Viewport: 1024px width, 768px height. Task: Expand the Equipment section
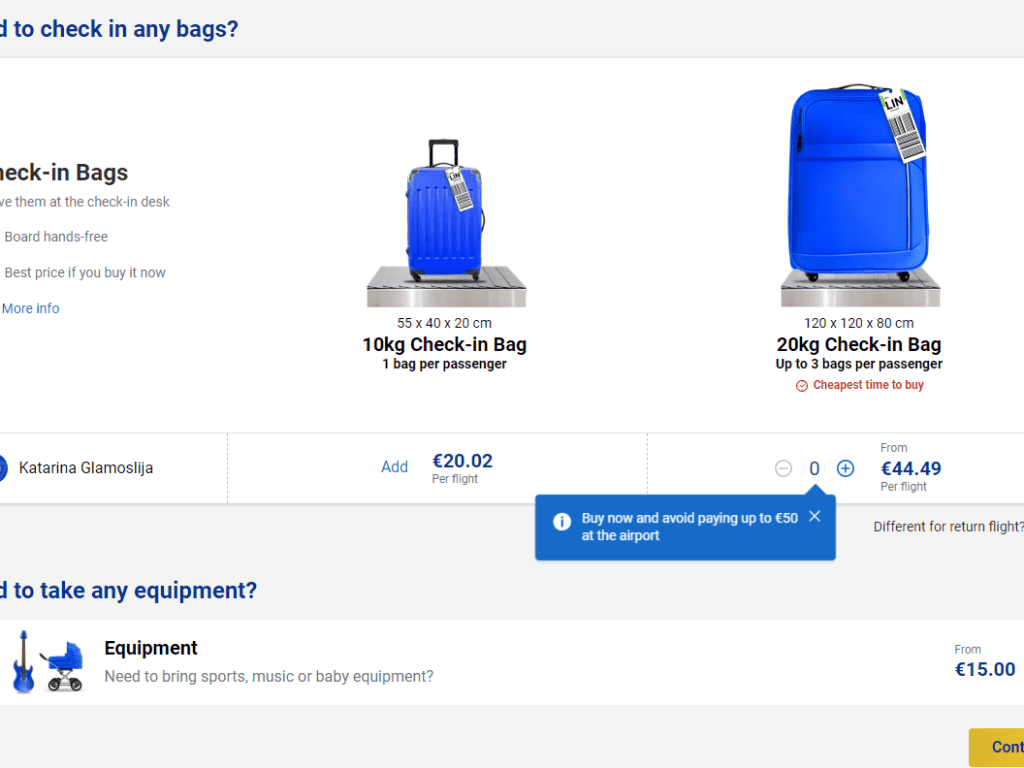(150, 648)
